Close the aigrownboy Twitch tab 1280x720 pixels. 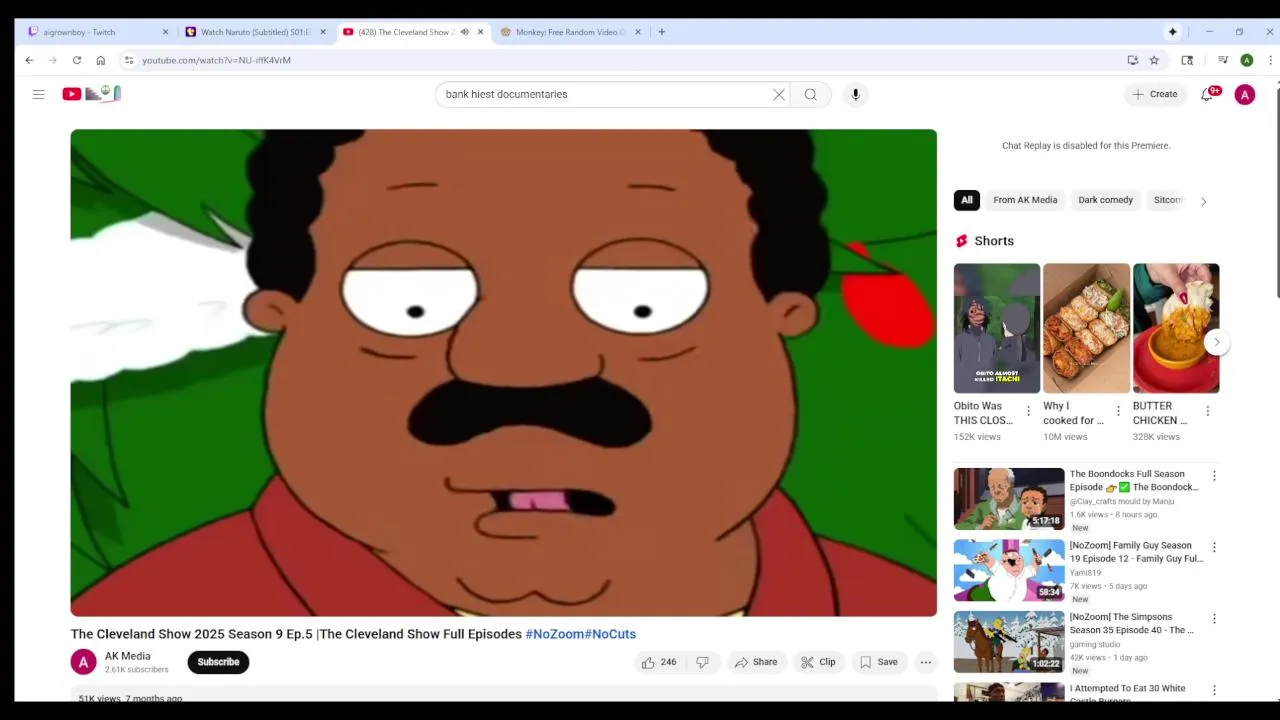165,32
